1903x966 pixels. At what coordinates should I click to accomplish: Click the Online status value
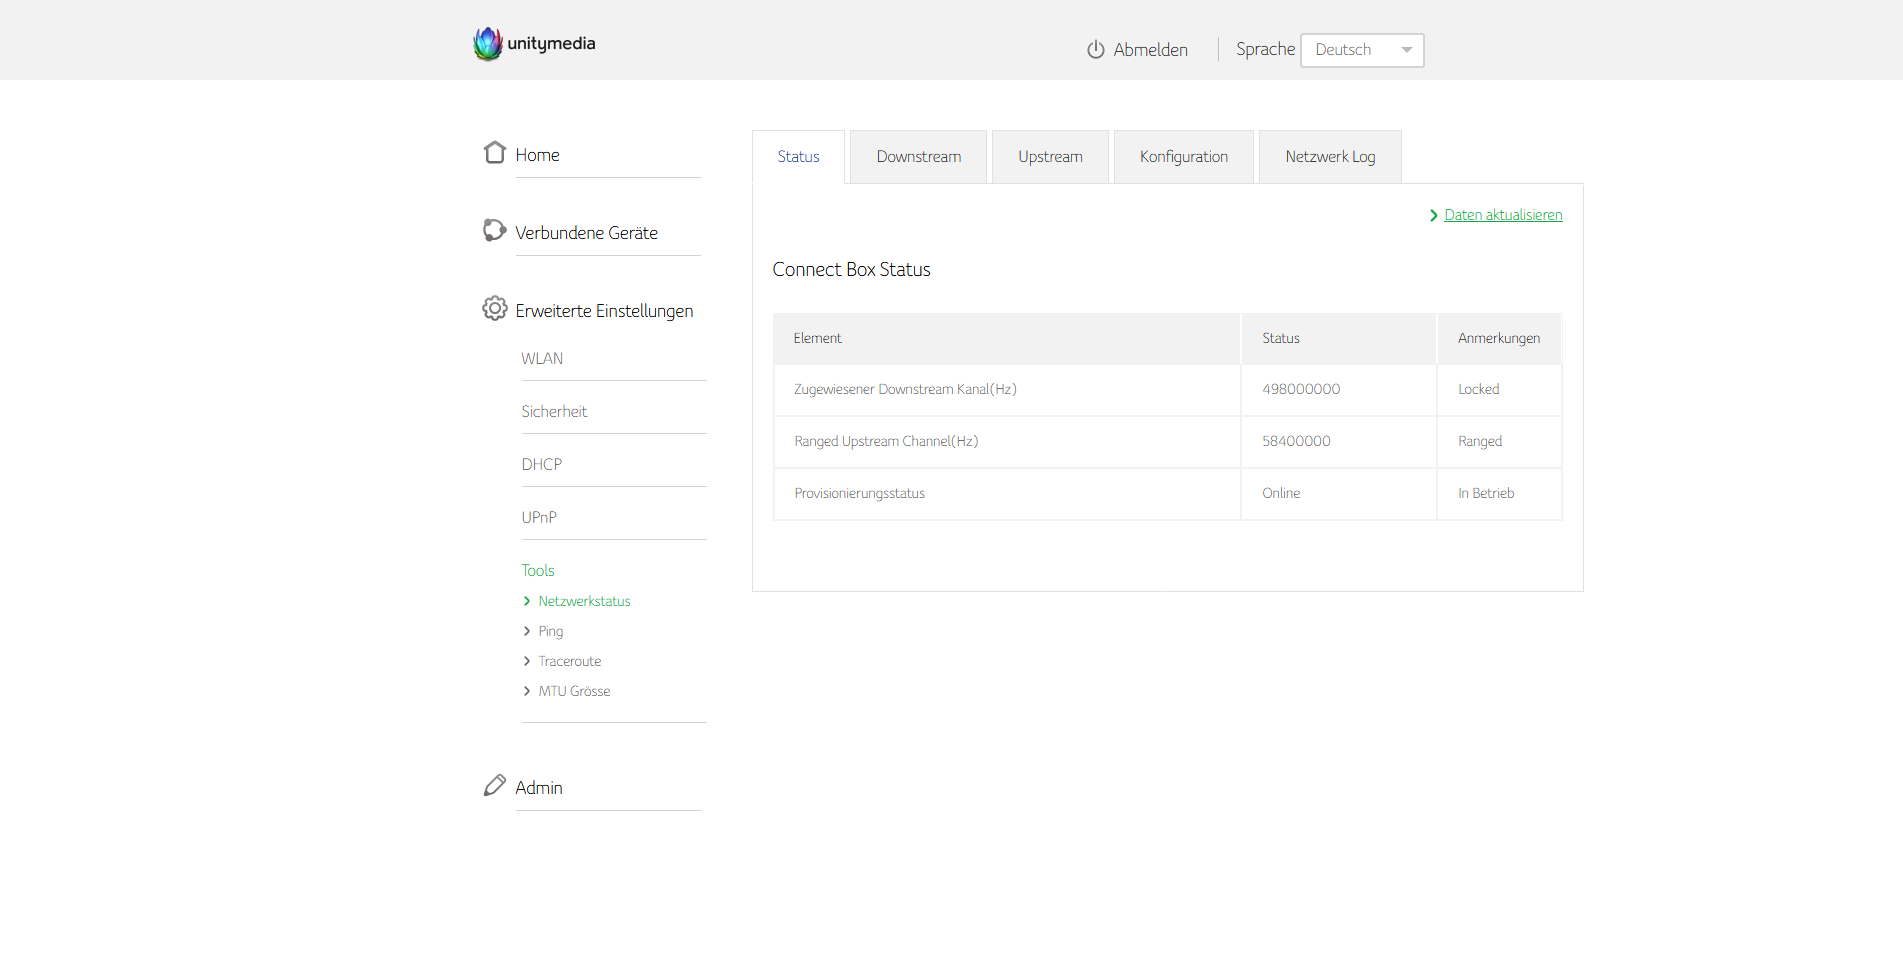pos(1281,493)
